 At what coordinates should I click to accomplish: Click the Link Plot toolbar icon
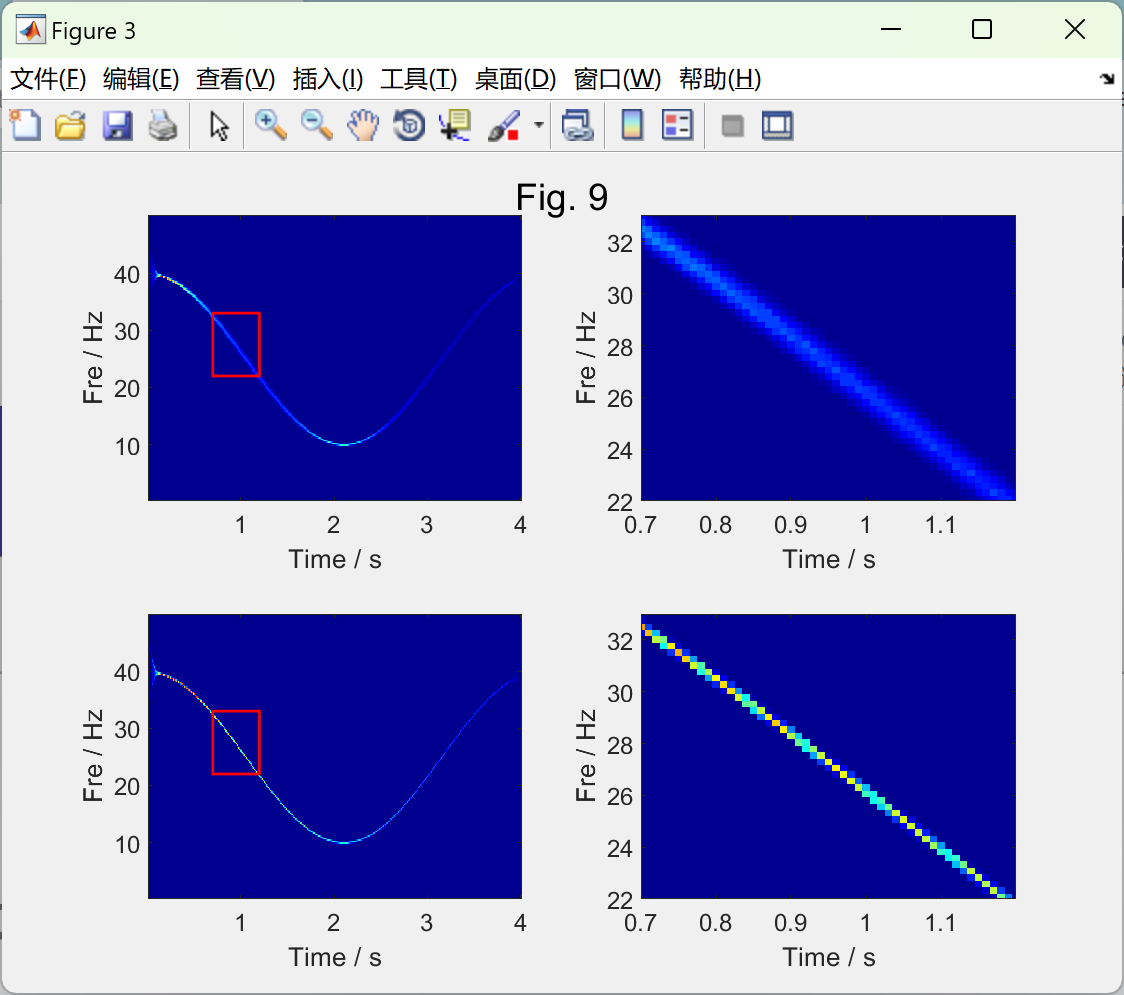coord(577,125)
